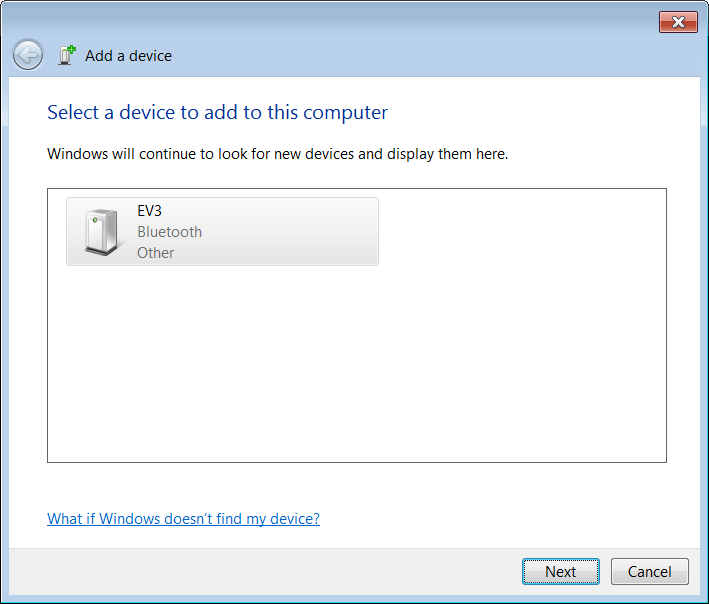Select the EV3 device name label
The width and height of the screenshot is (709, 604).
coord(149,211)
